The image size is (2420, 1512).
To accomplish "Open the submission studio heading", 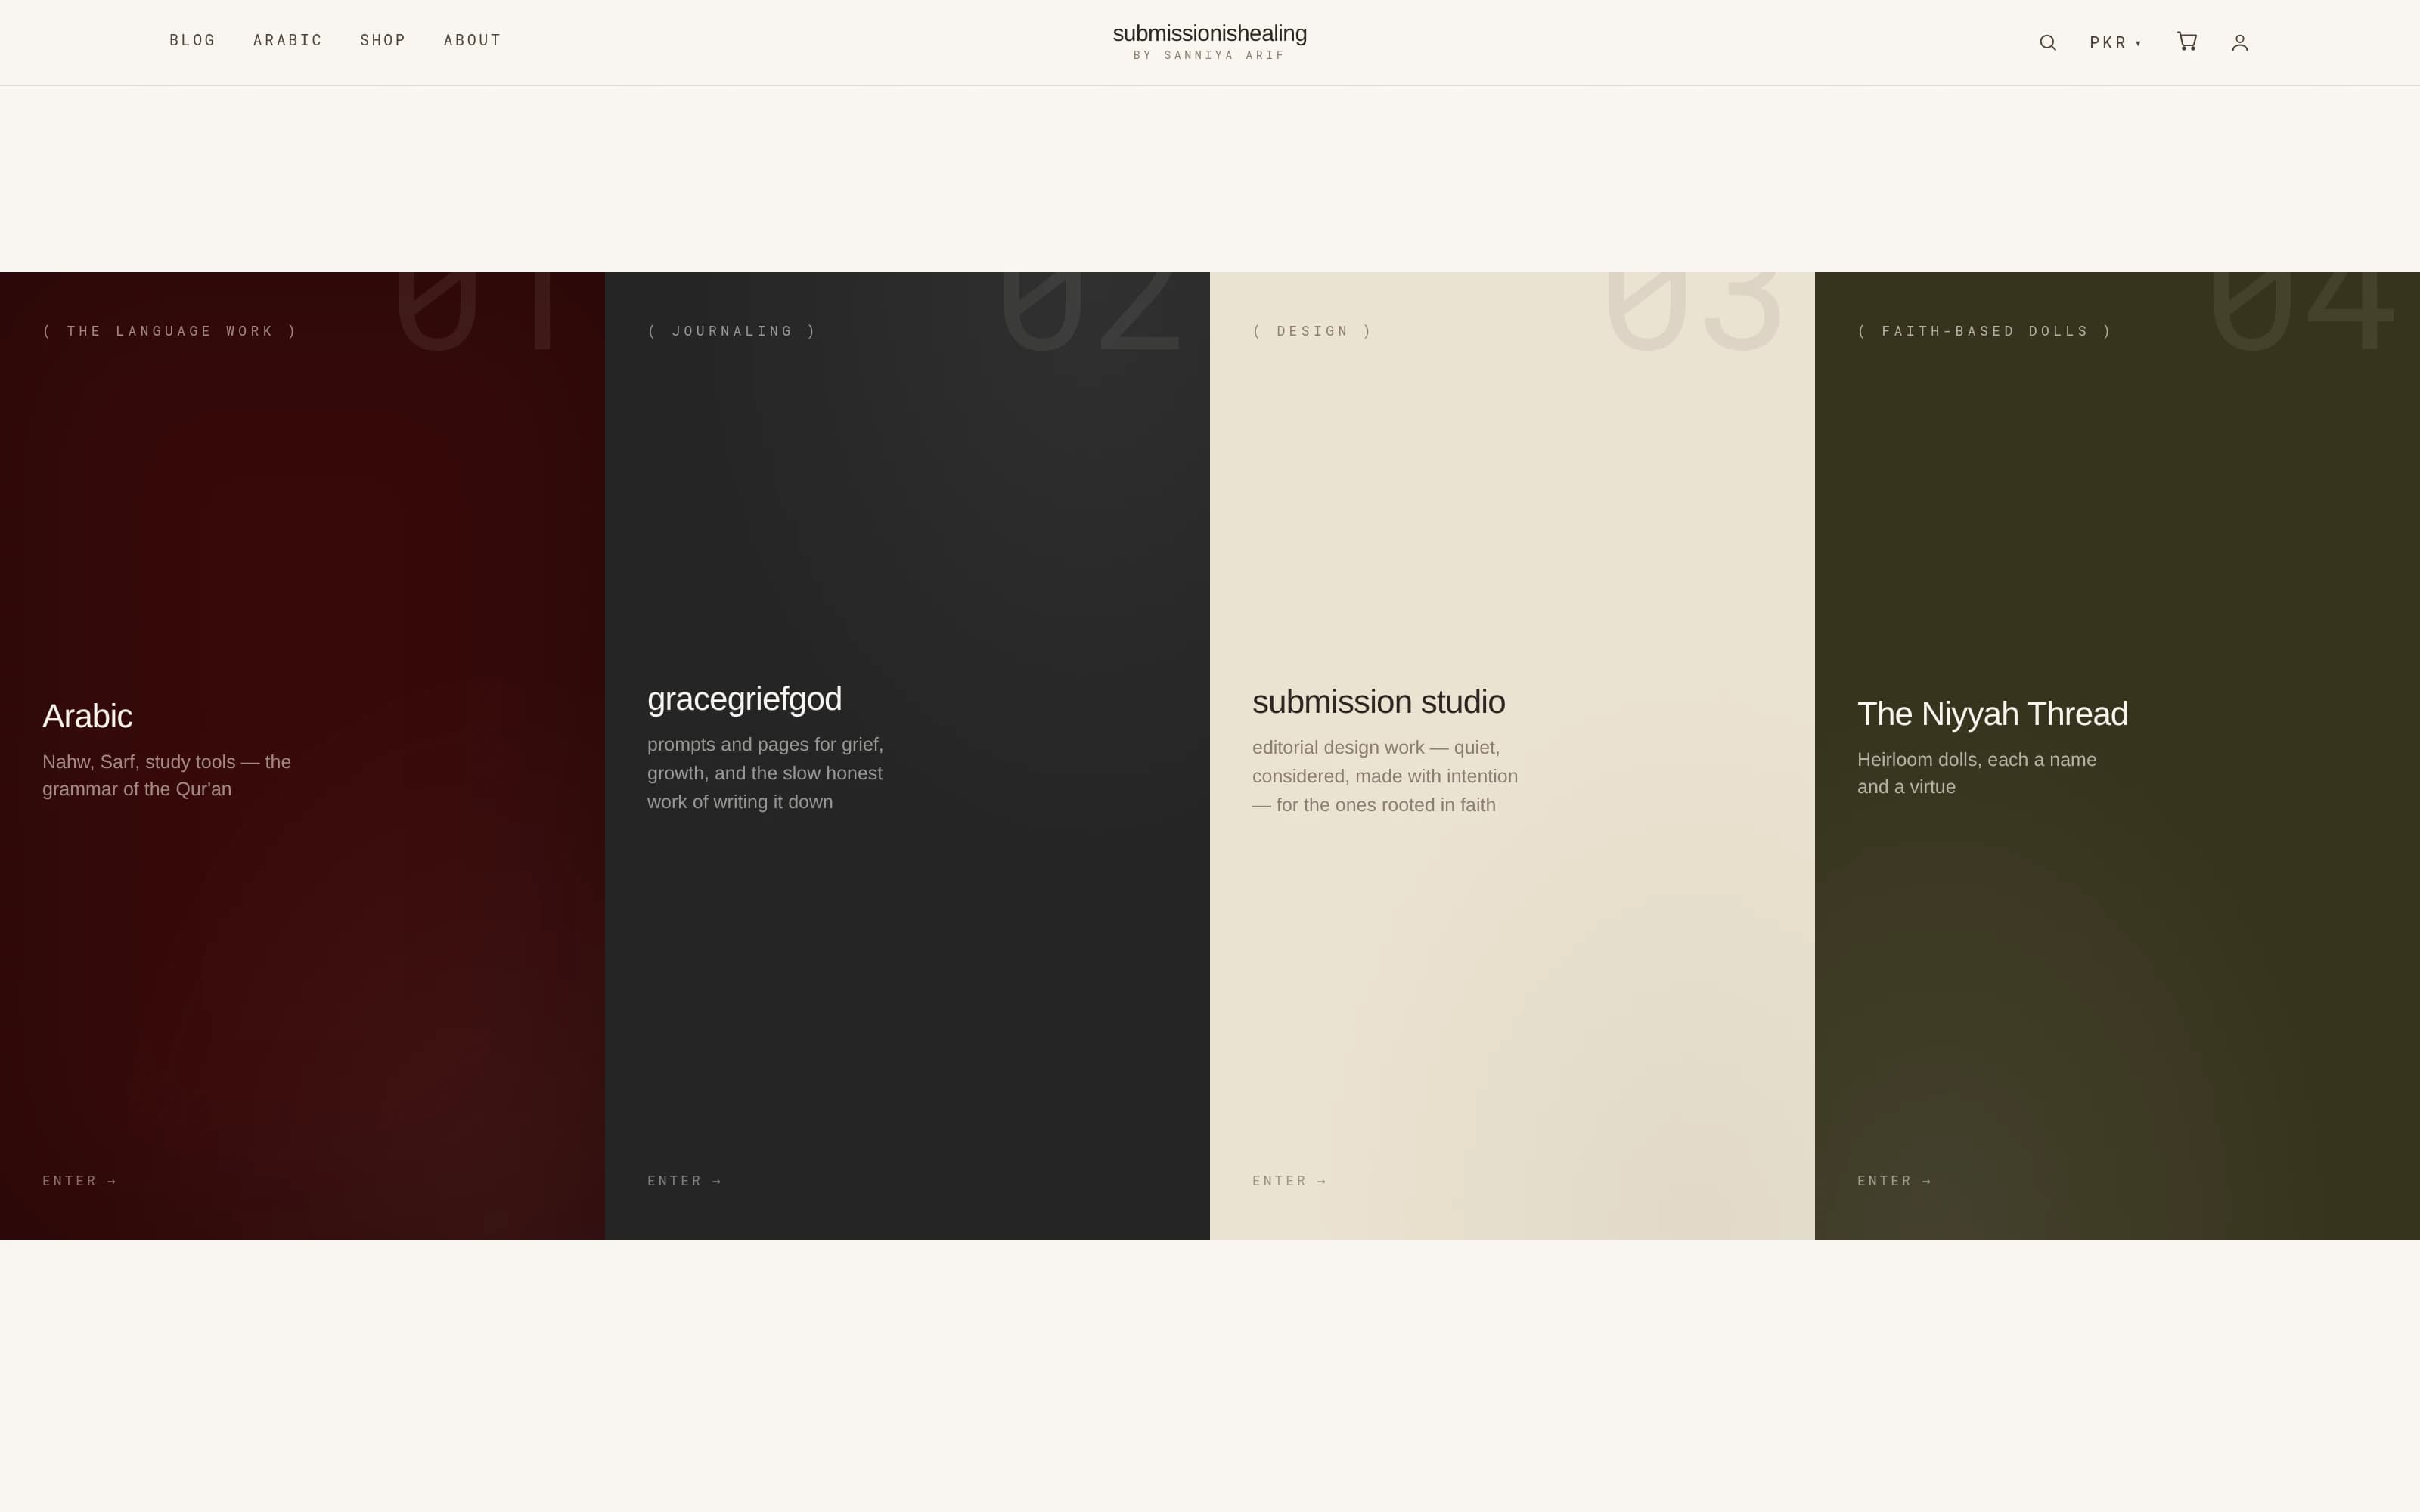I will (x=1378, y=702).
